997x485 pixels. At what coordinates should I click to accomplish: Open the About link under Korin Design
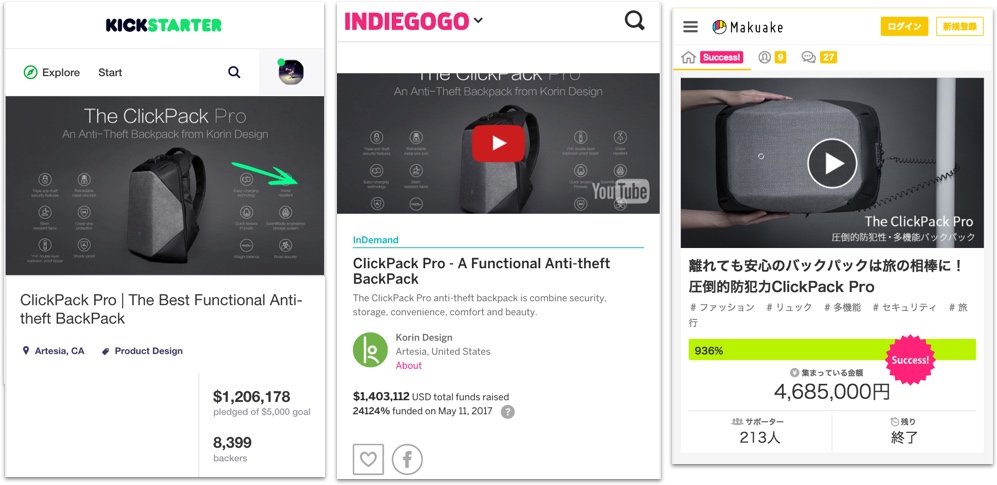click(x=409, y=365)
